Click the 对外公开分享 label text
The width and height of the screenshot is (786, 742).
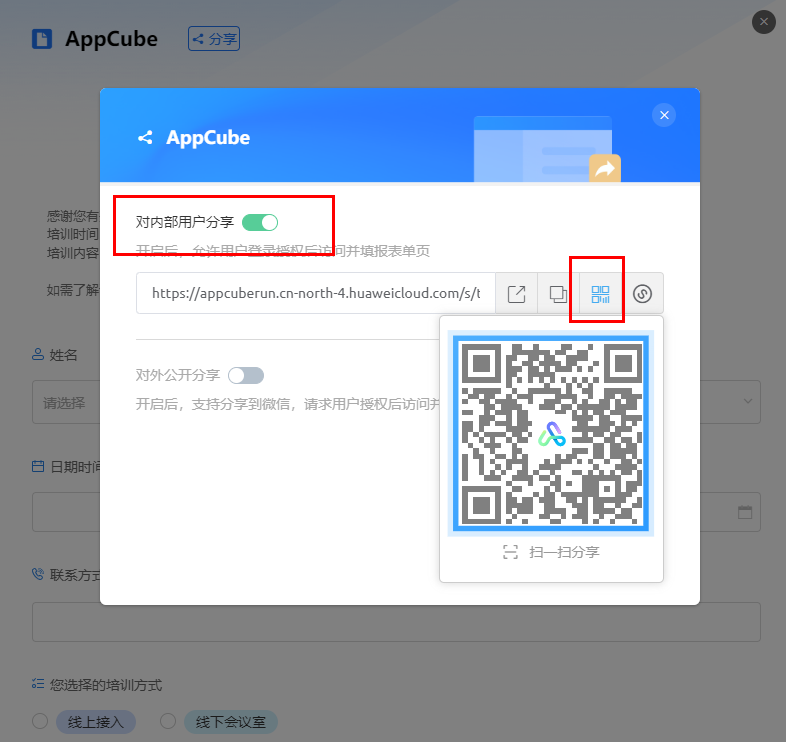pyautogui.click(x=177, y=375)
